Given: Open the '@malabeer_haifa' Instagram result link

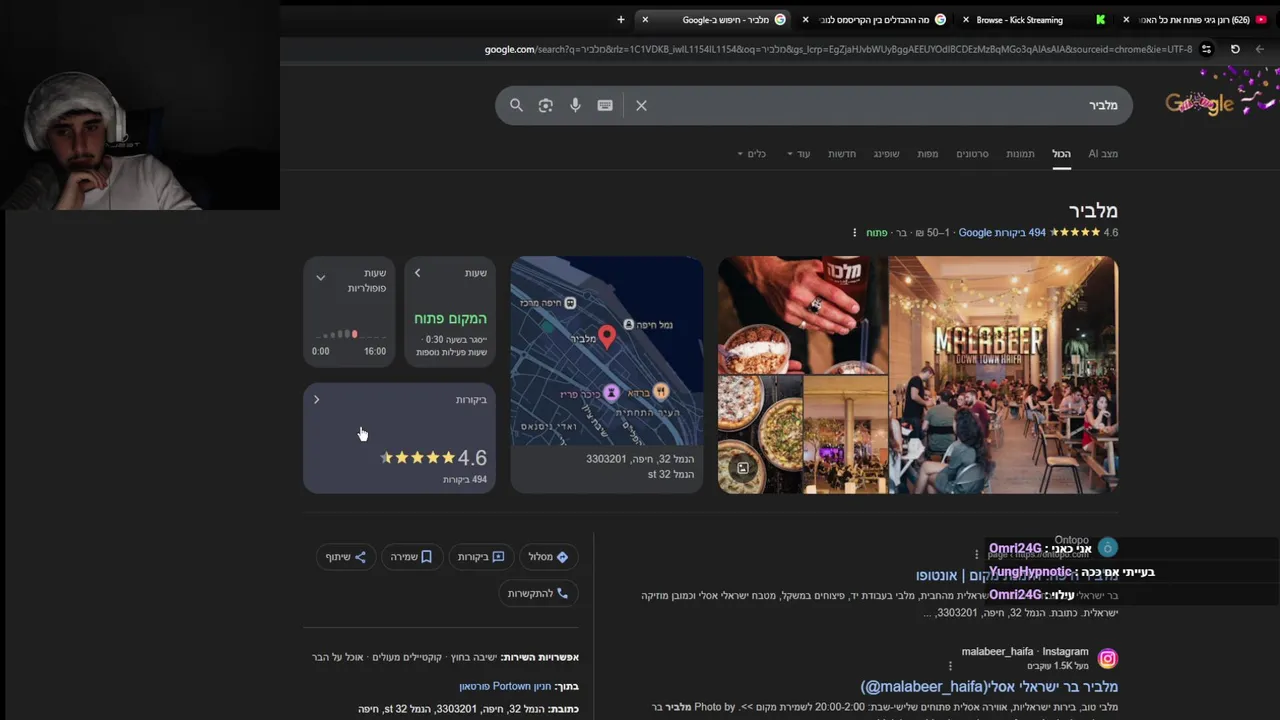Looking at the screenshot, I should (x=989, y=687).
